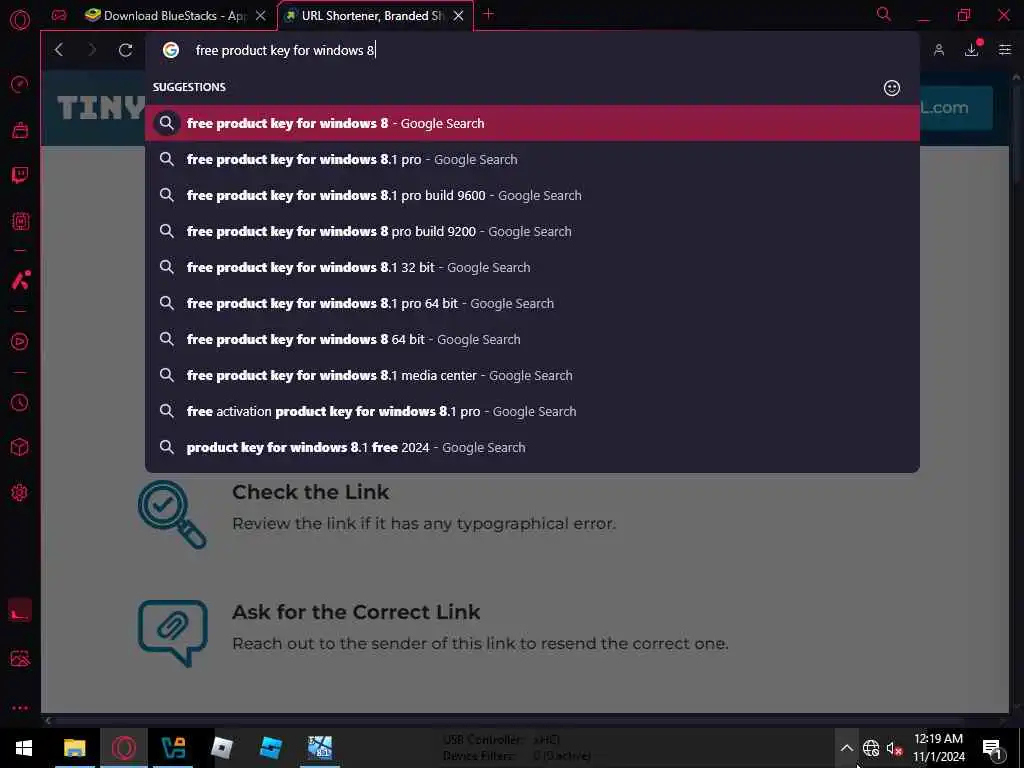1024x768 pixels.
Task: Reload the current page
Action: point(125,50)
